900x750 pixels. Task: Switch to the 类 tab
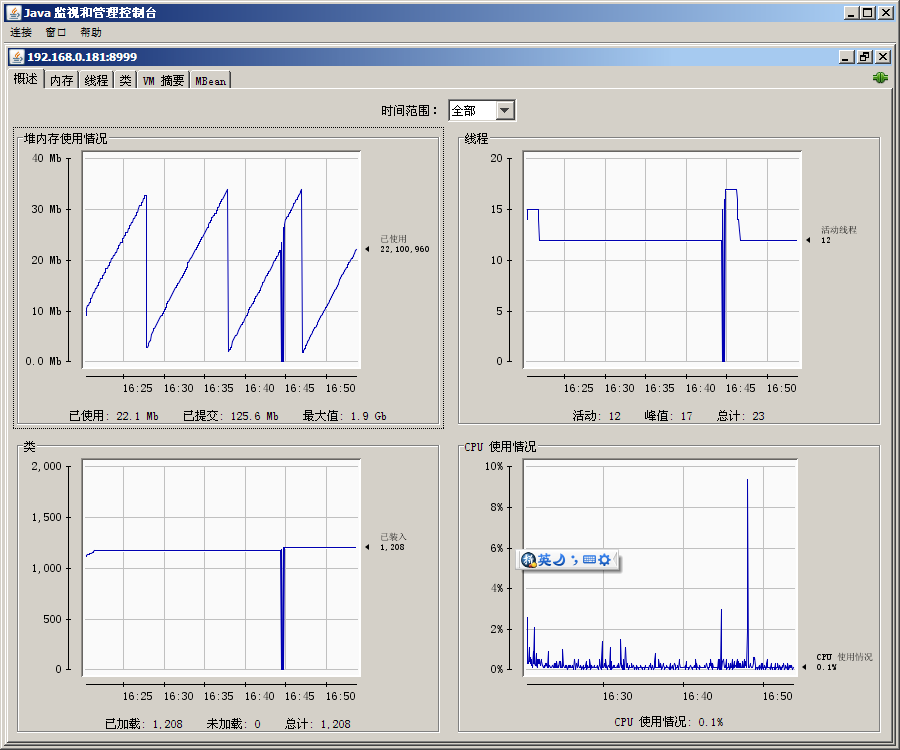pos(125,80)
